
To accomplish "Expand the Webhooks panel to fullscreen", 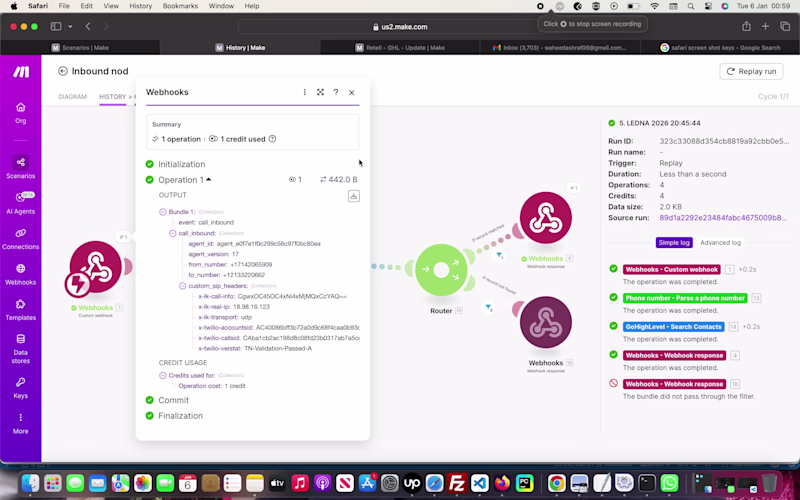I will pos(320,92).
